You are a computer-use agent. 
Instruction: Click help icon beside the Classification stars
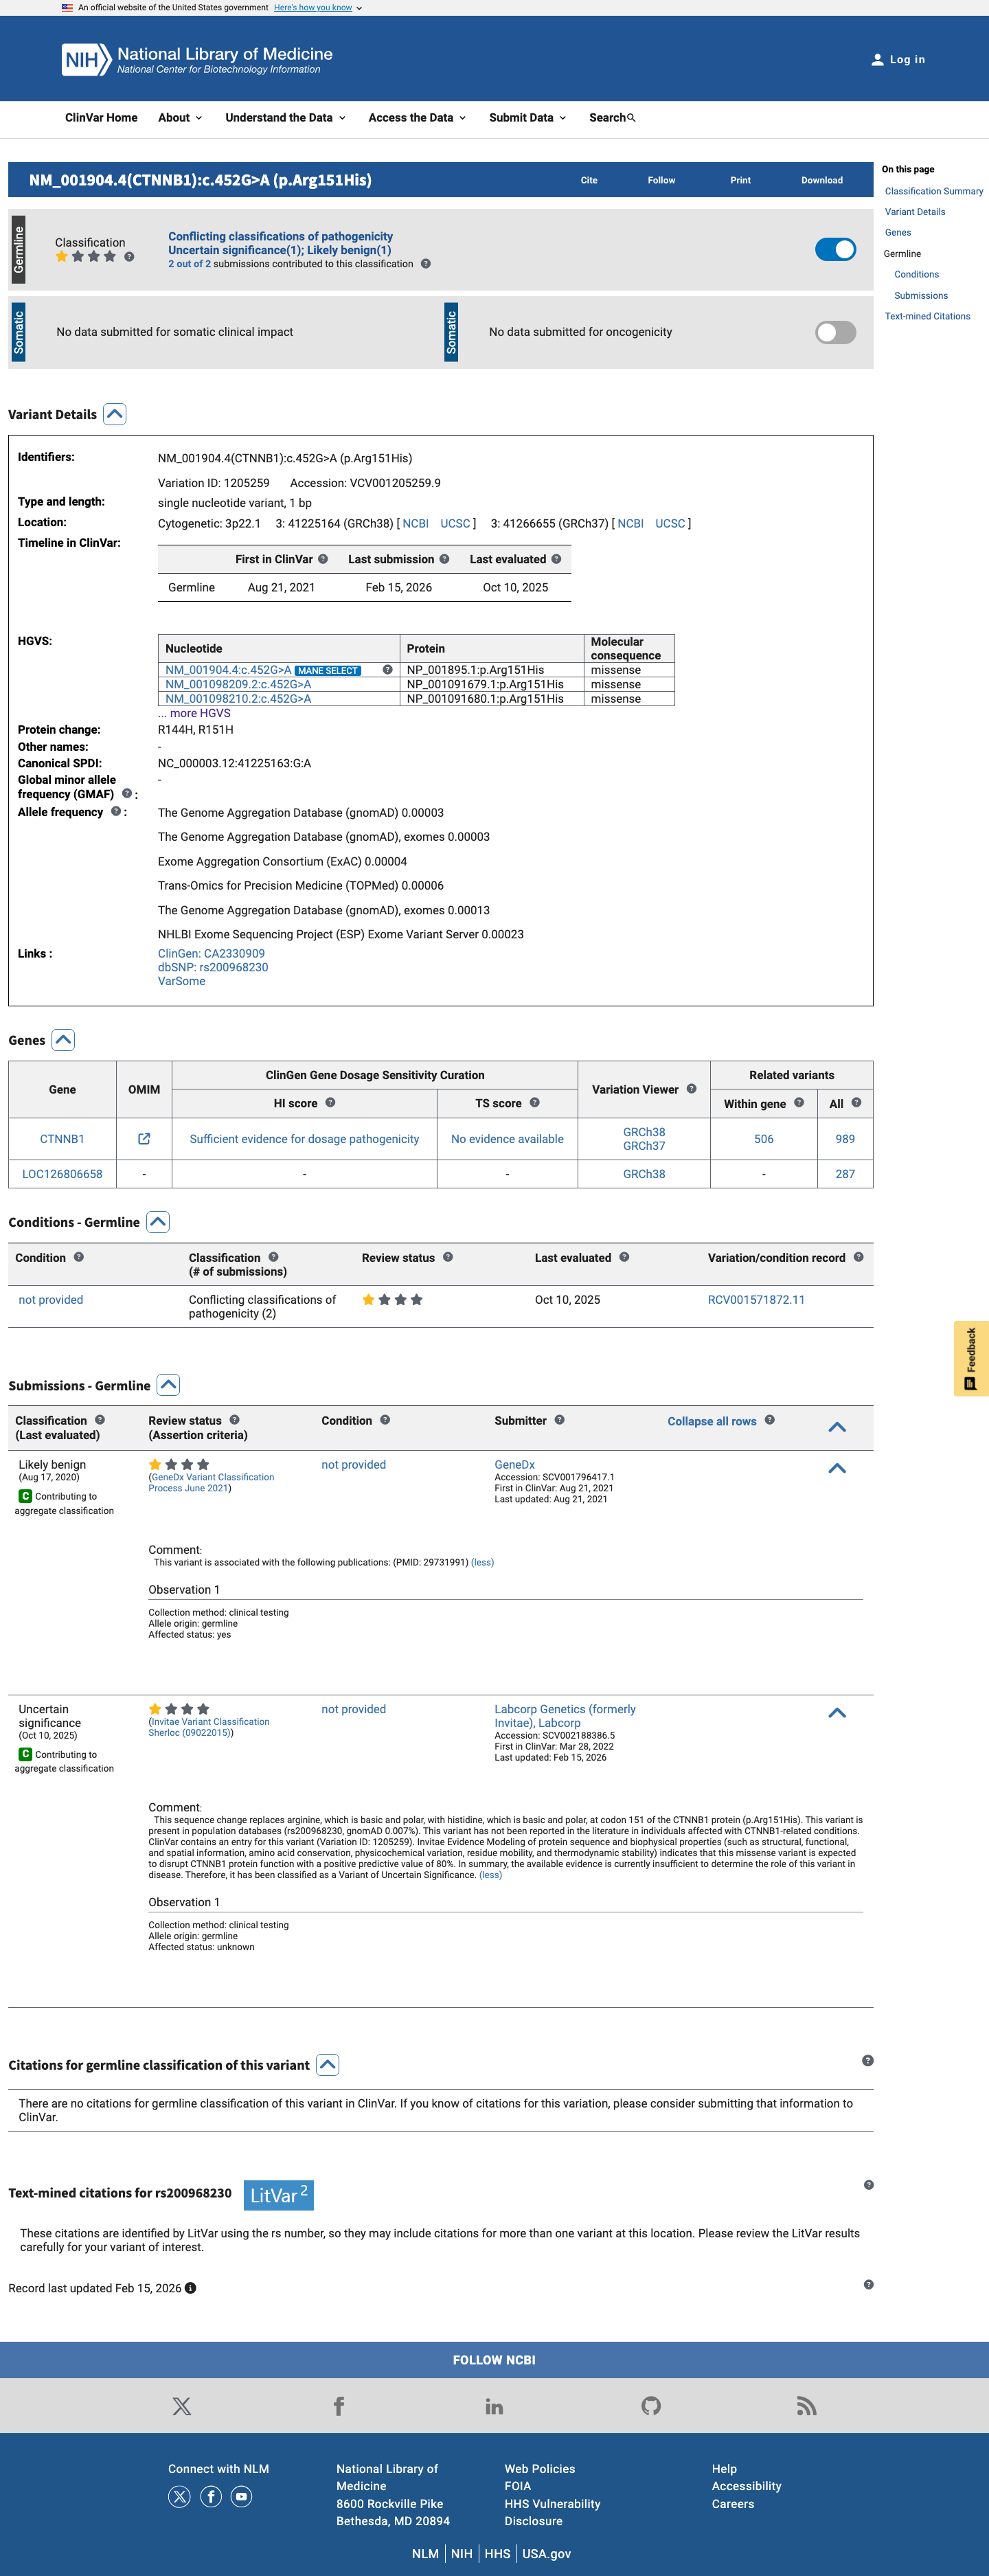(x=129, y=257)
